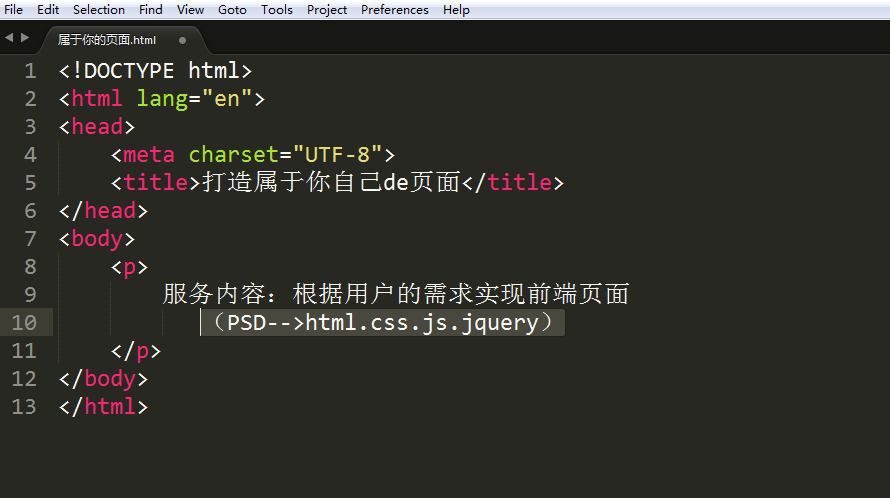The width and height of the screenshot is (890, 498).
Task: Click the DOCTYPE declaration on line 1
Action: click(155, 71)
